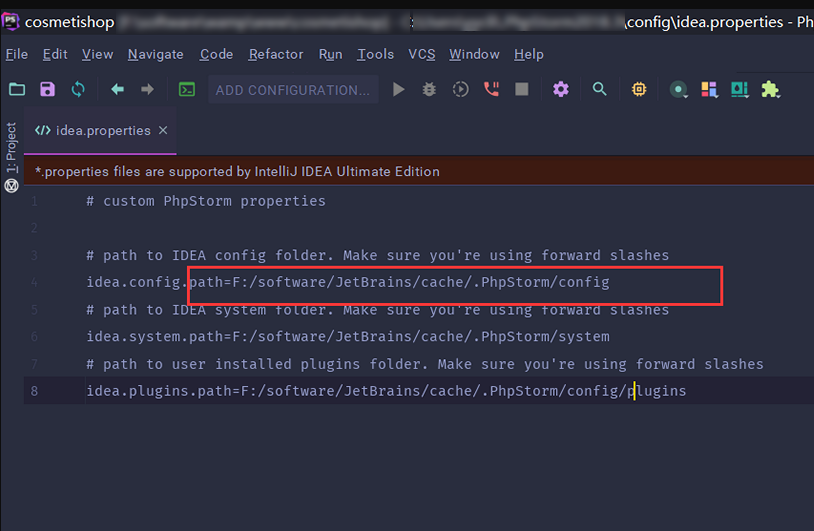Open the Tools menu

pos(375,54)
